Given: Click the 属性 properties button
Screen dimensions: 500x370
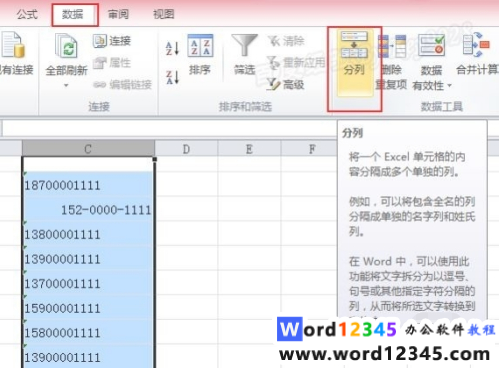Looking at the screenshot, I should tap(112, 63).
